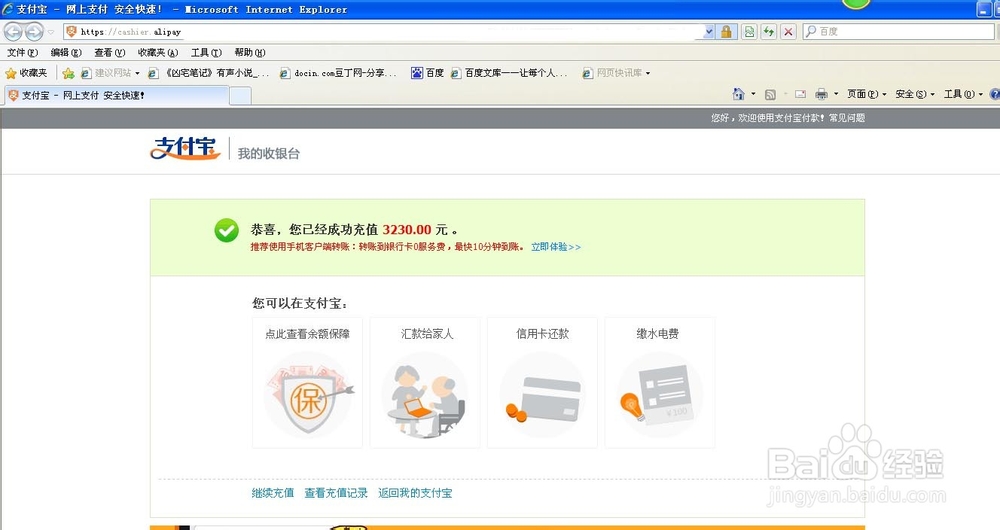
Task: Open the 帮助 menu
Action: tap(249, 52)
